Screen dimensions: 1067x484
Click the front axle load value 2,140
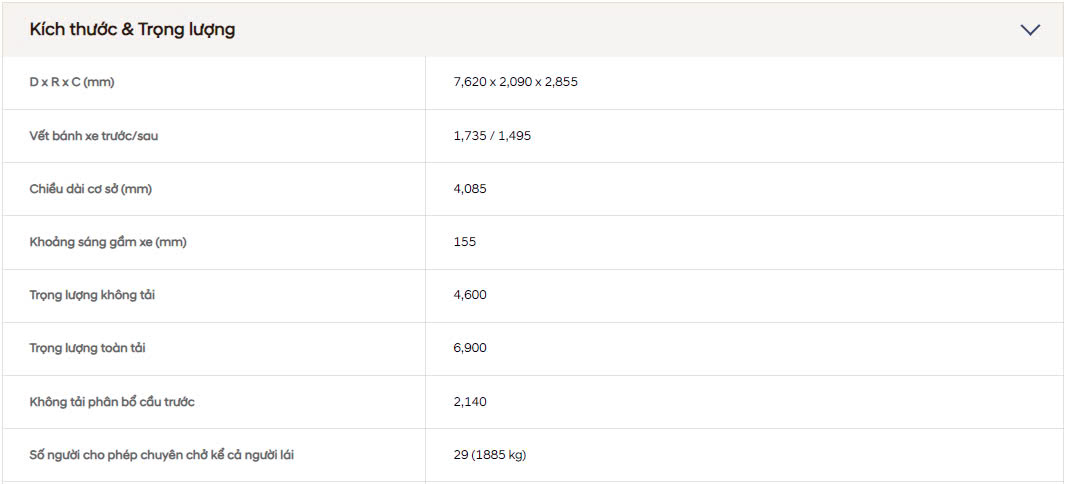(x=470, y=402)
